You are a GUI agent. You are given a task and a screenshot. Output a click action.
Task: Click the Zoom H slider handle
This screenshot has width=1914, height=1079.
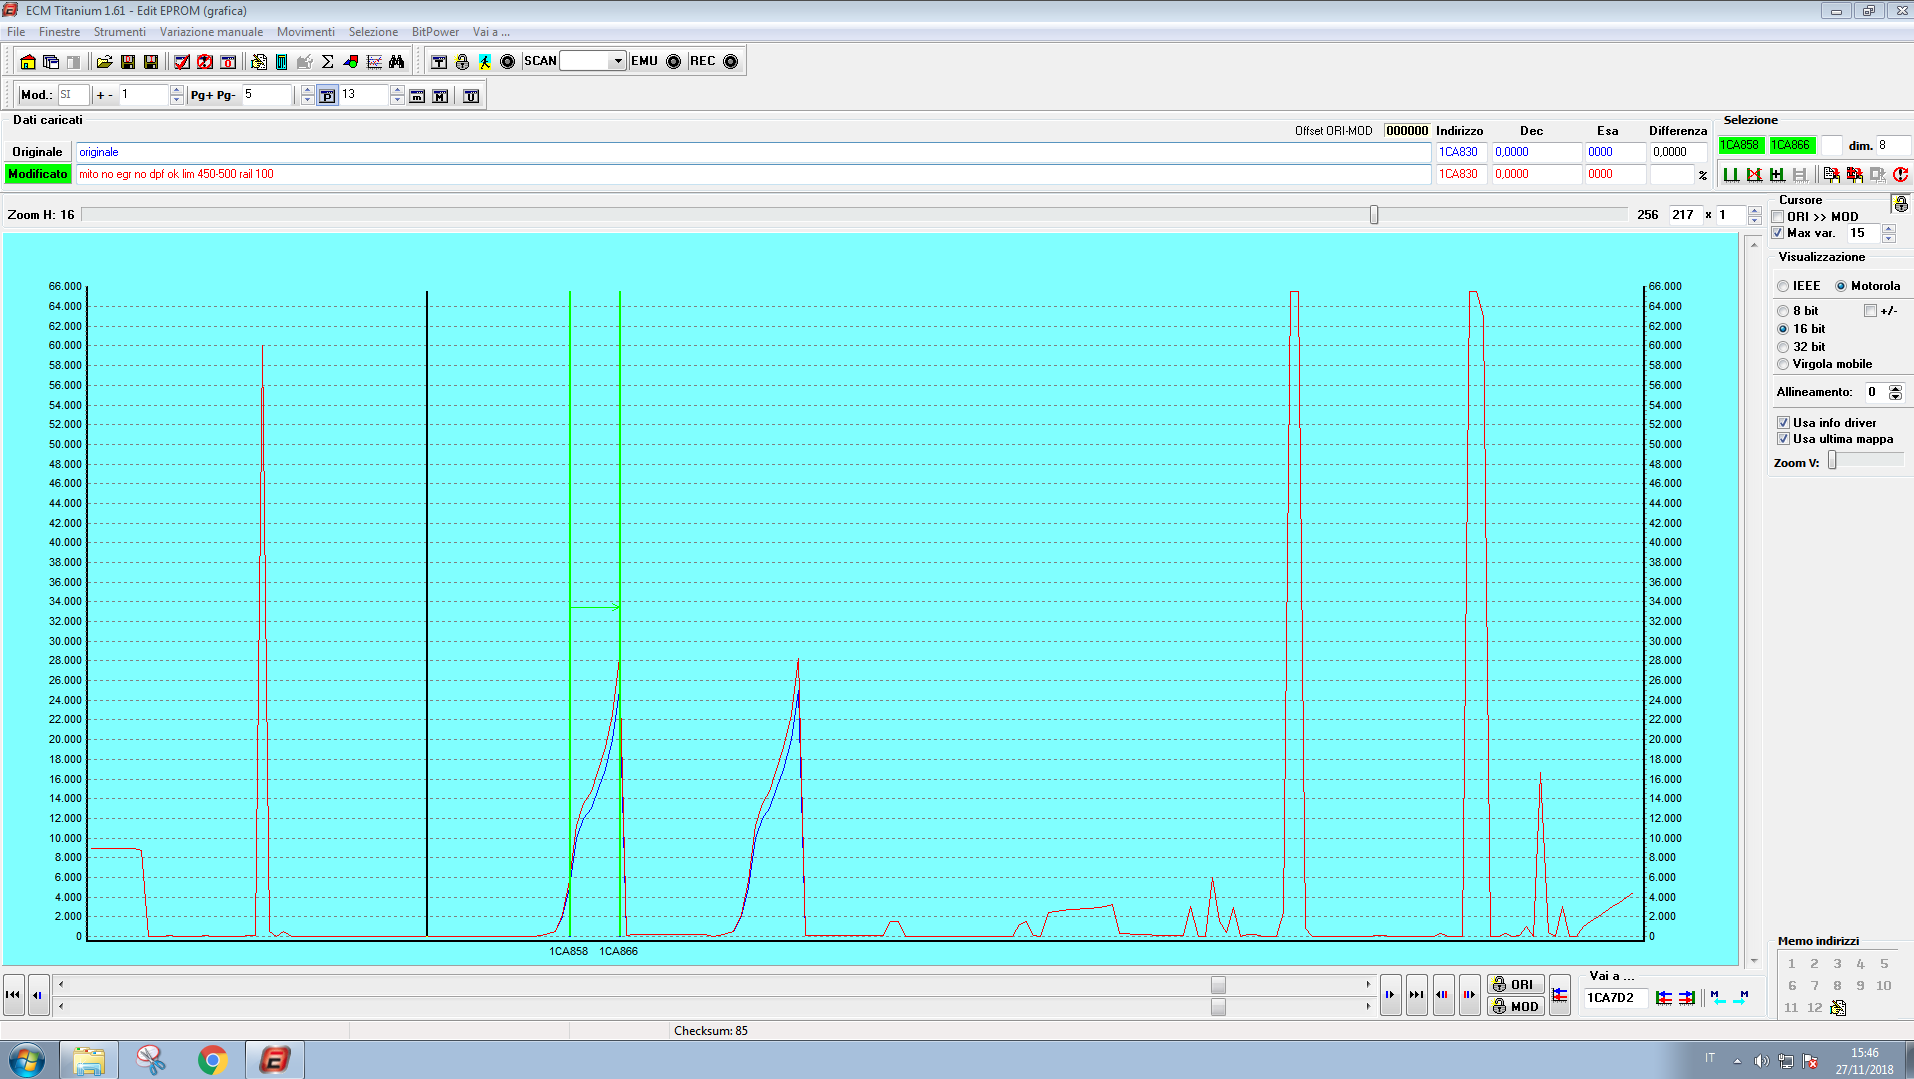(1374, 215)
